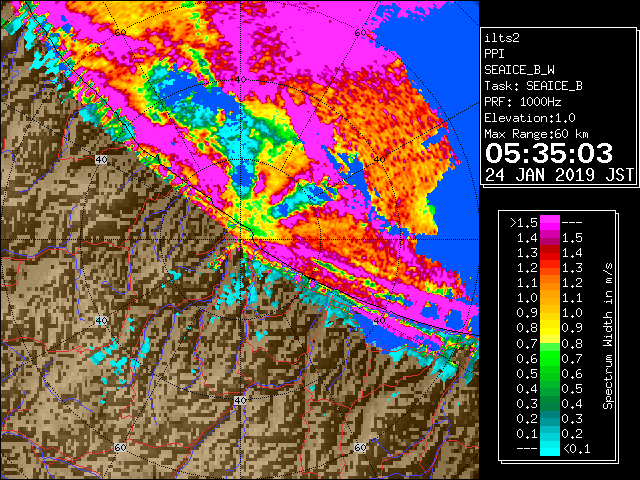Click the 60 km ring label at the southeast
The image size is (640, 480).
(360, 448)
